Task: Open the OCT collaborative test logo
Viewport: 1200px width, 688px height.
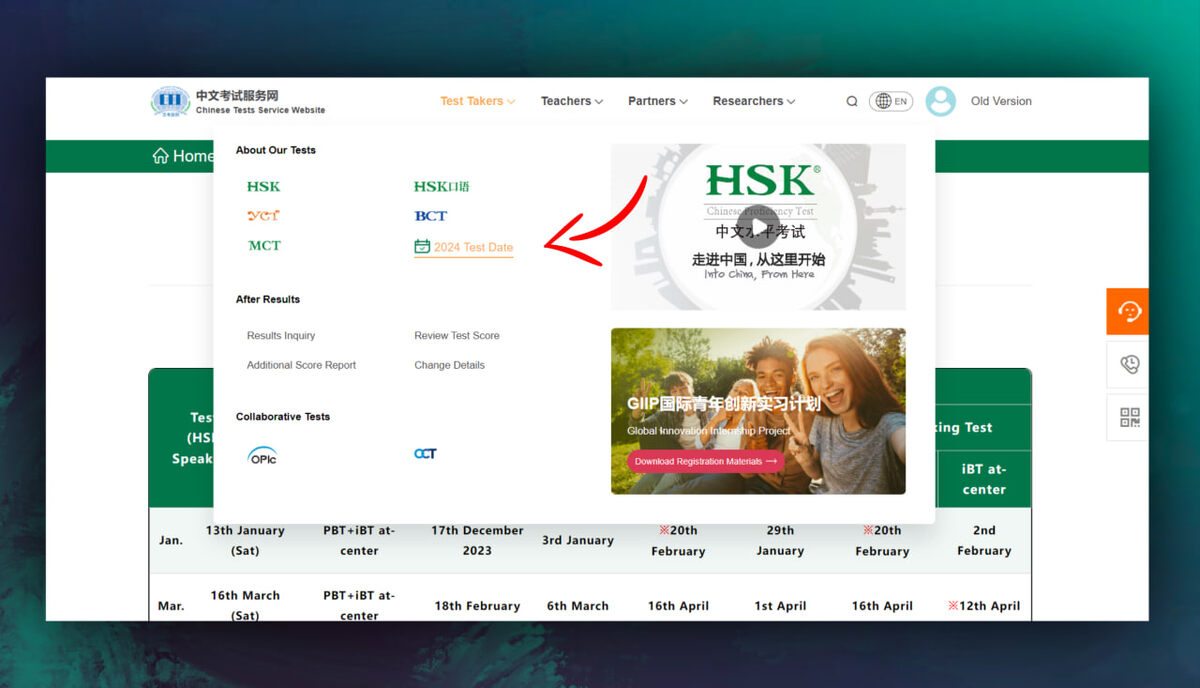Action: point(425,454)
